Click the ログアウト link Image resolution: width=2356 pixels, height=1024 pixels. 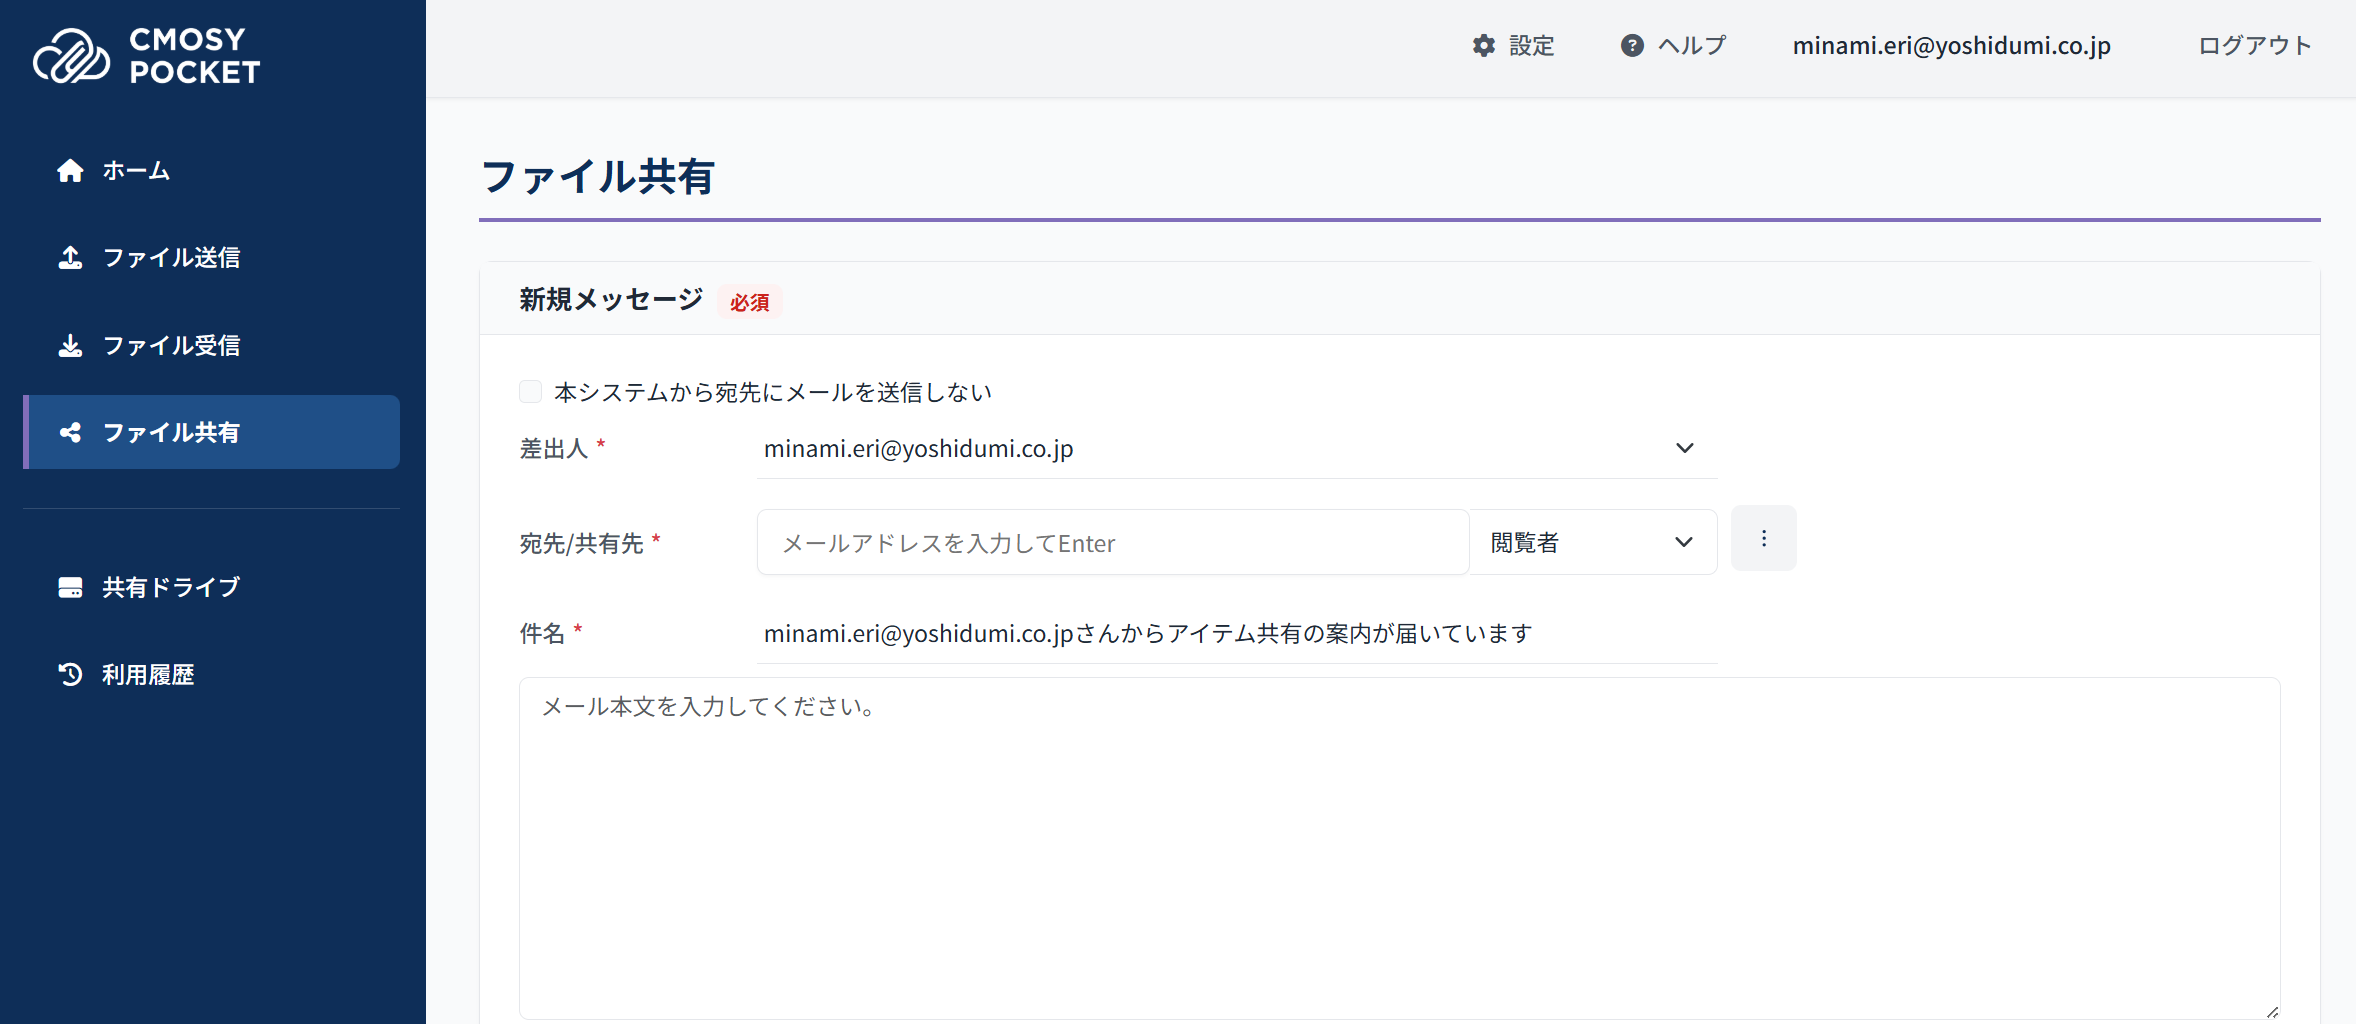click(2254, 46)
